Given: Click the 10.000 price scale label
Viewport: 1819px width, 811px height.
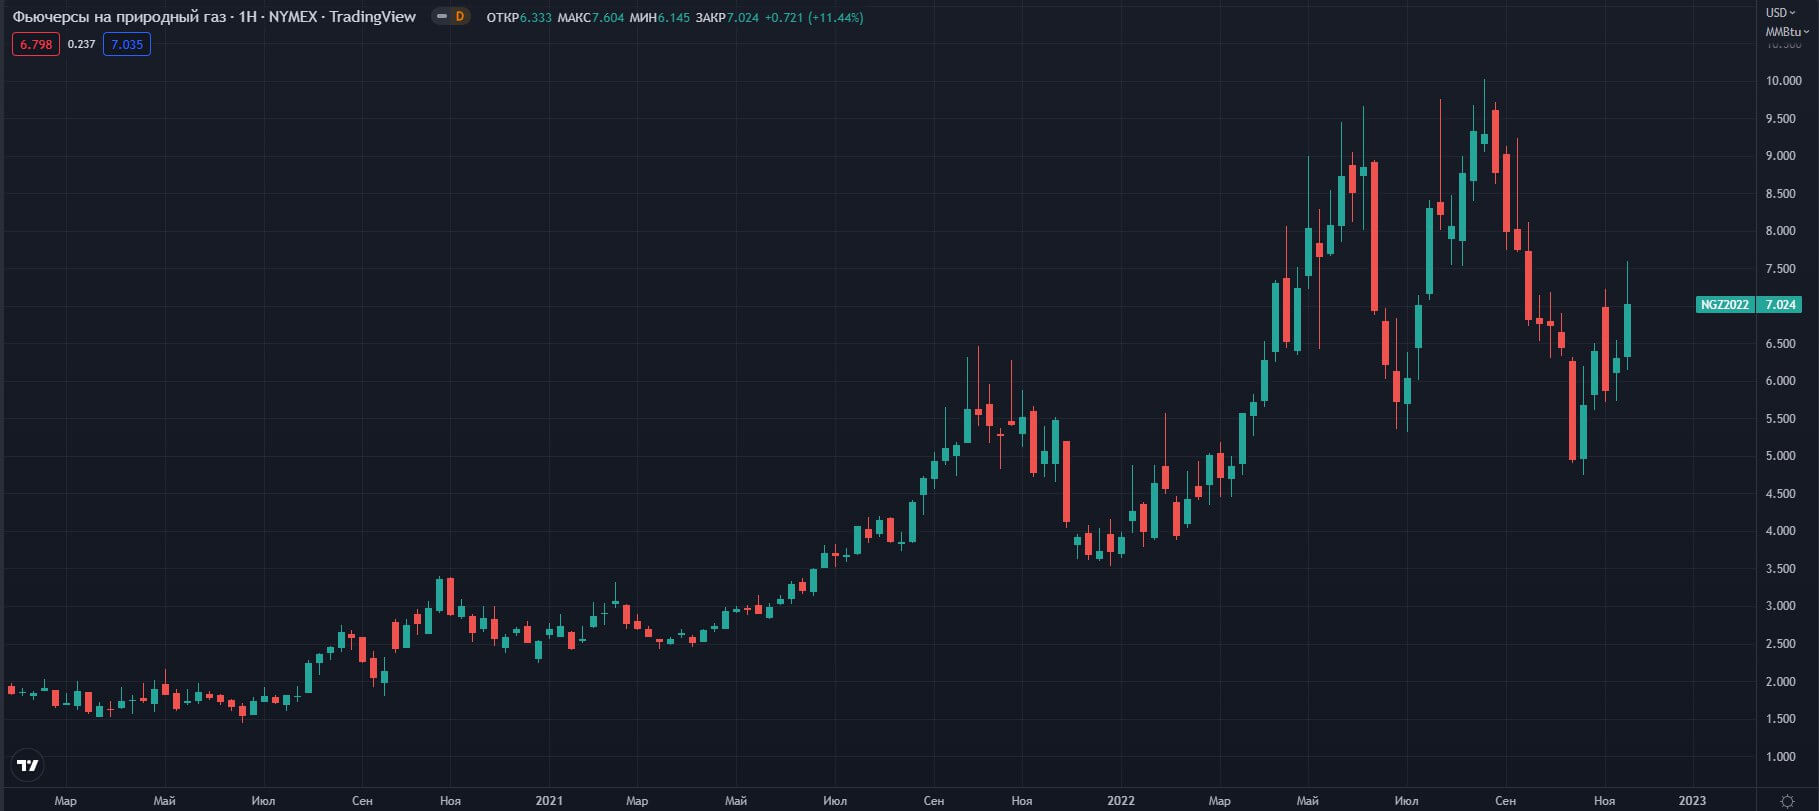Looking at the screenshot, I should coord(1784,81).
